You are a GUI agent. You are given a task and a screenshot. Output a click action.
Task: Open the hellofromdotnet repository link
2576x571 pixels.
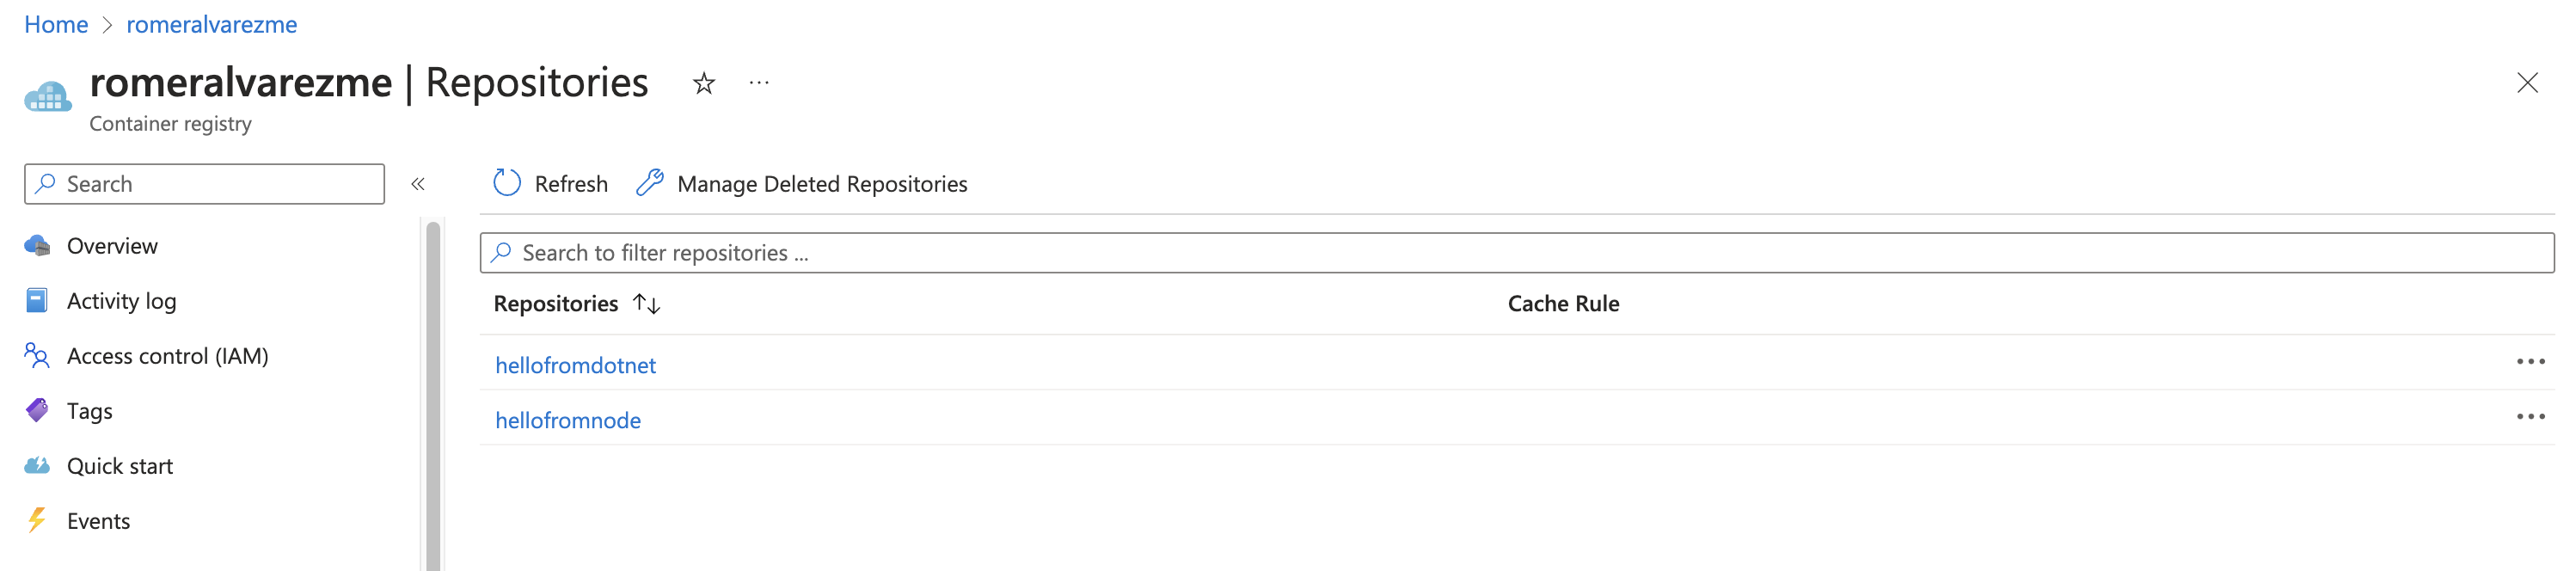click(x=575, y=366)
